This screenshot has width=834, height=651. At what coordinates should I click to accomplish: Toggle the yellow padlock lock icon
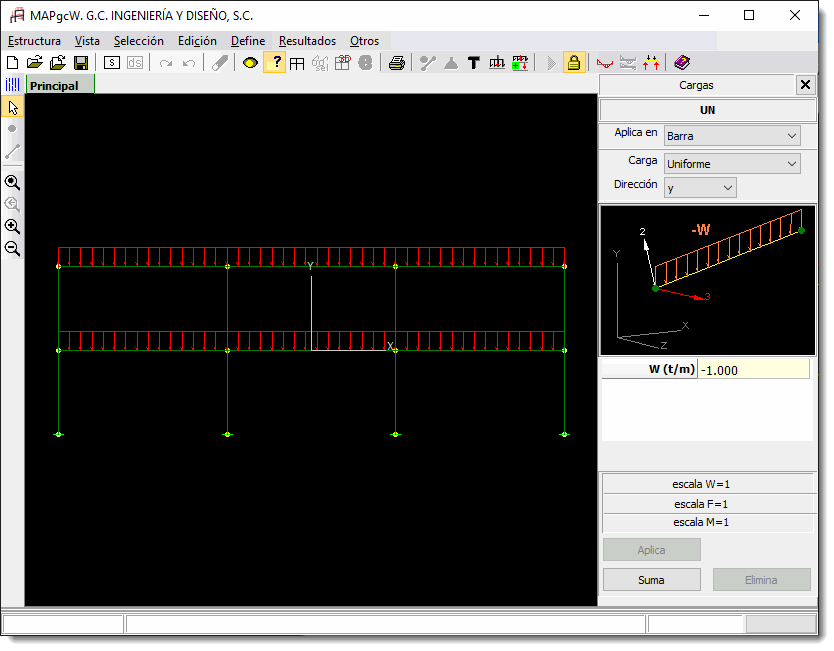573,62
